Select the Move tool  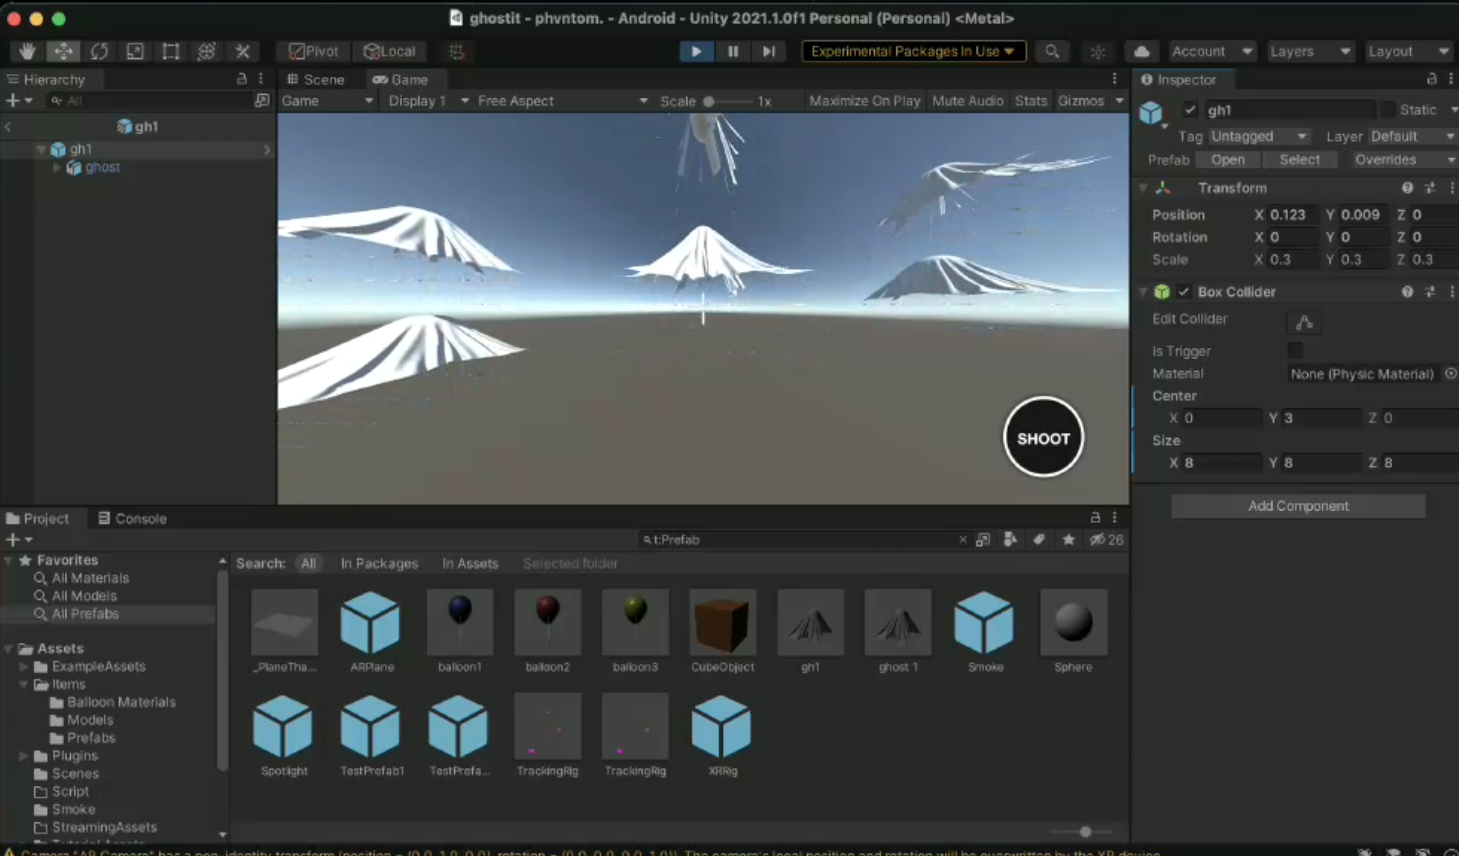click(x=63, y=51)
